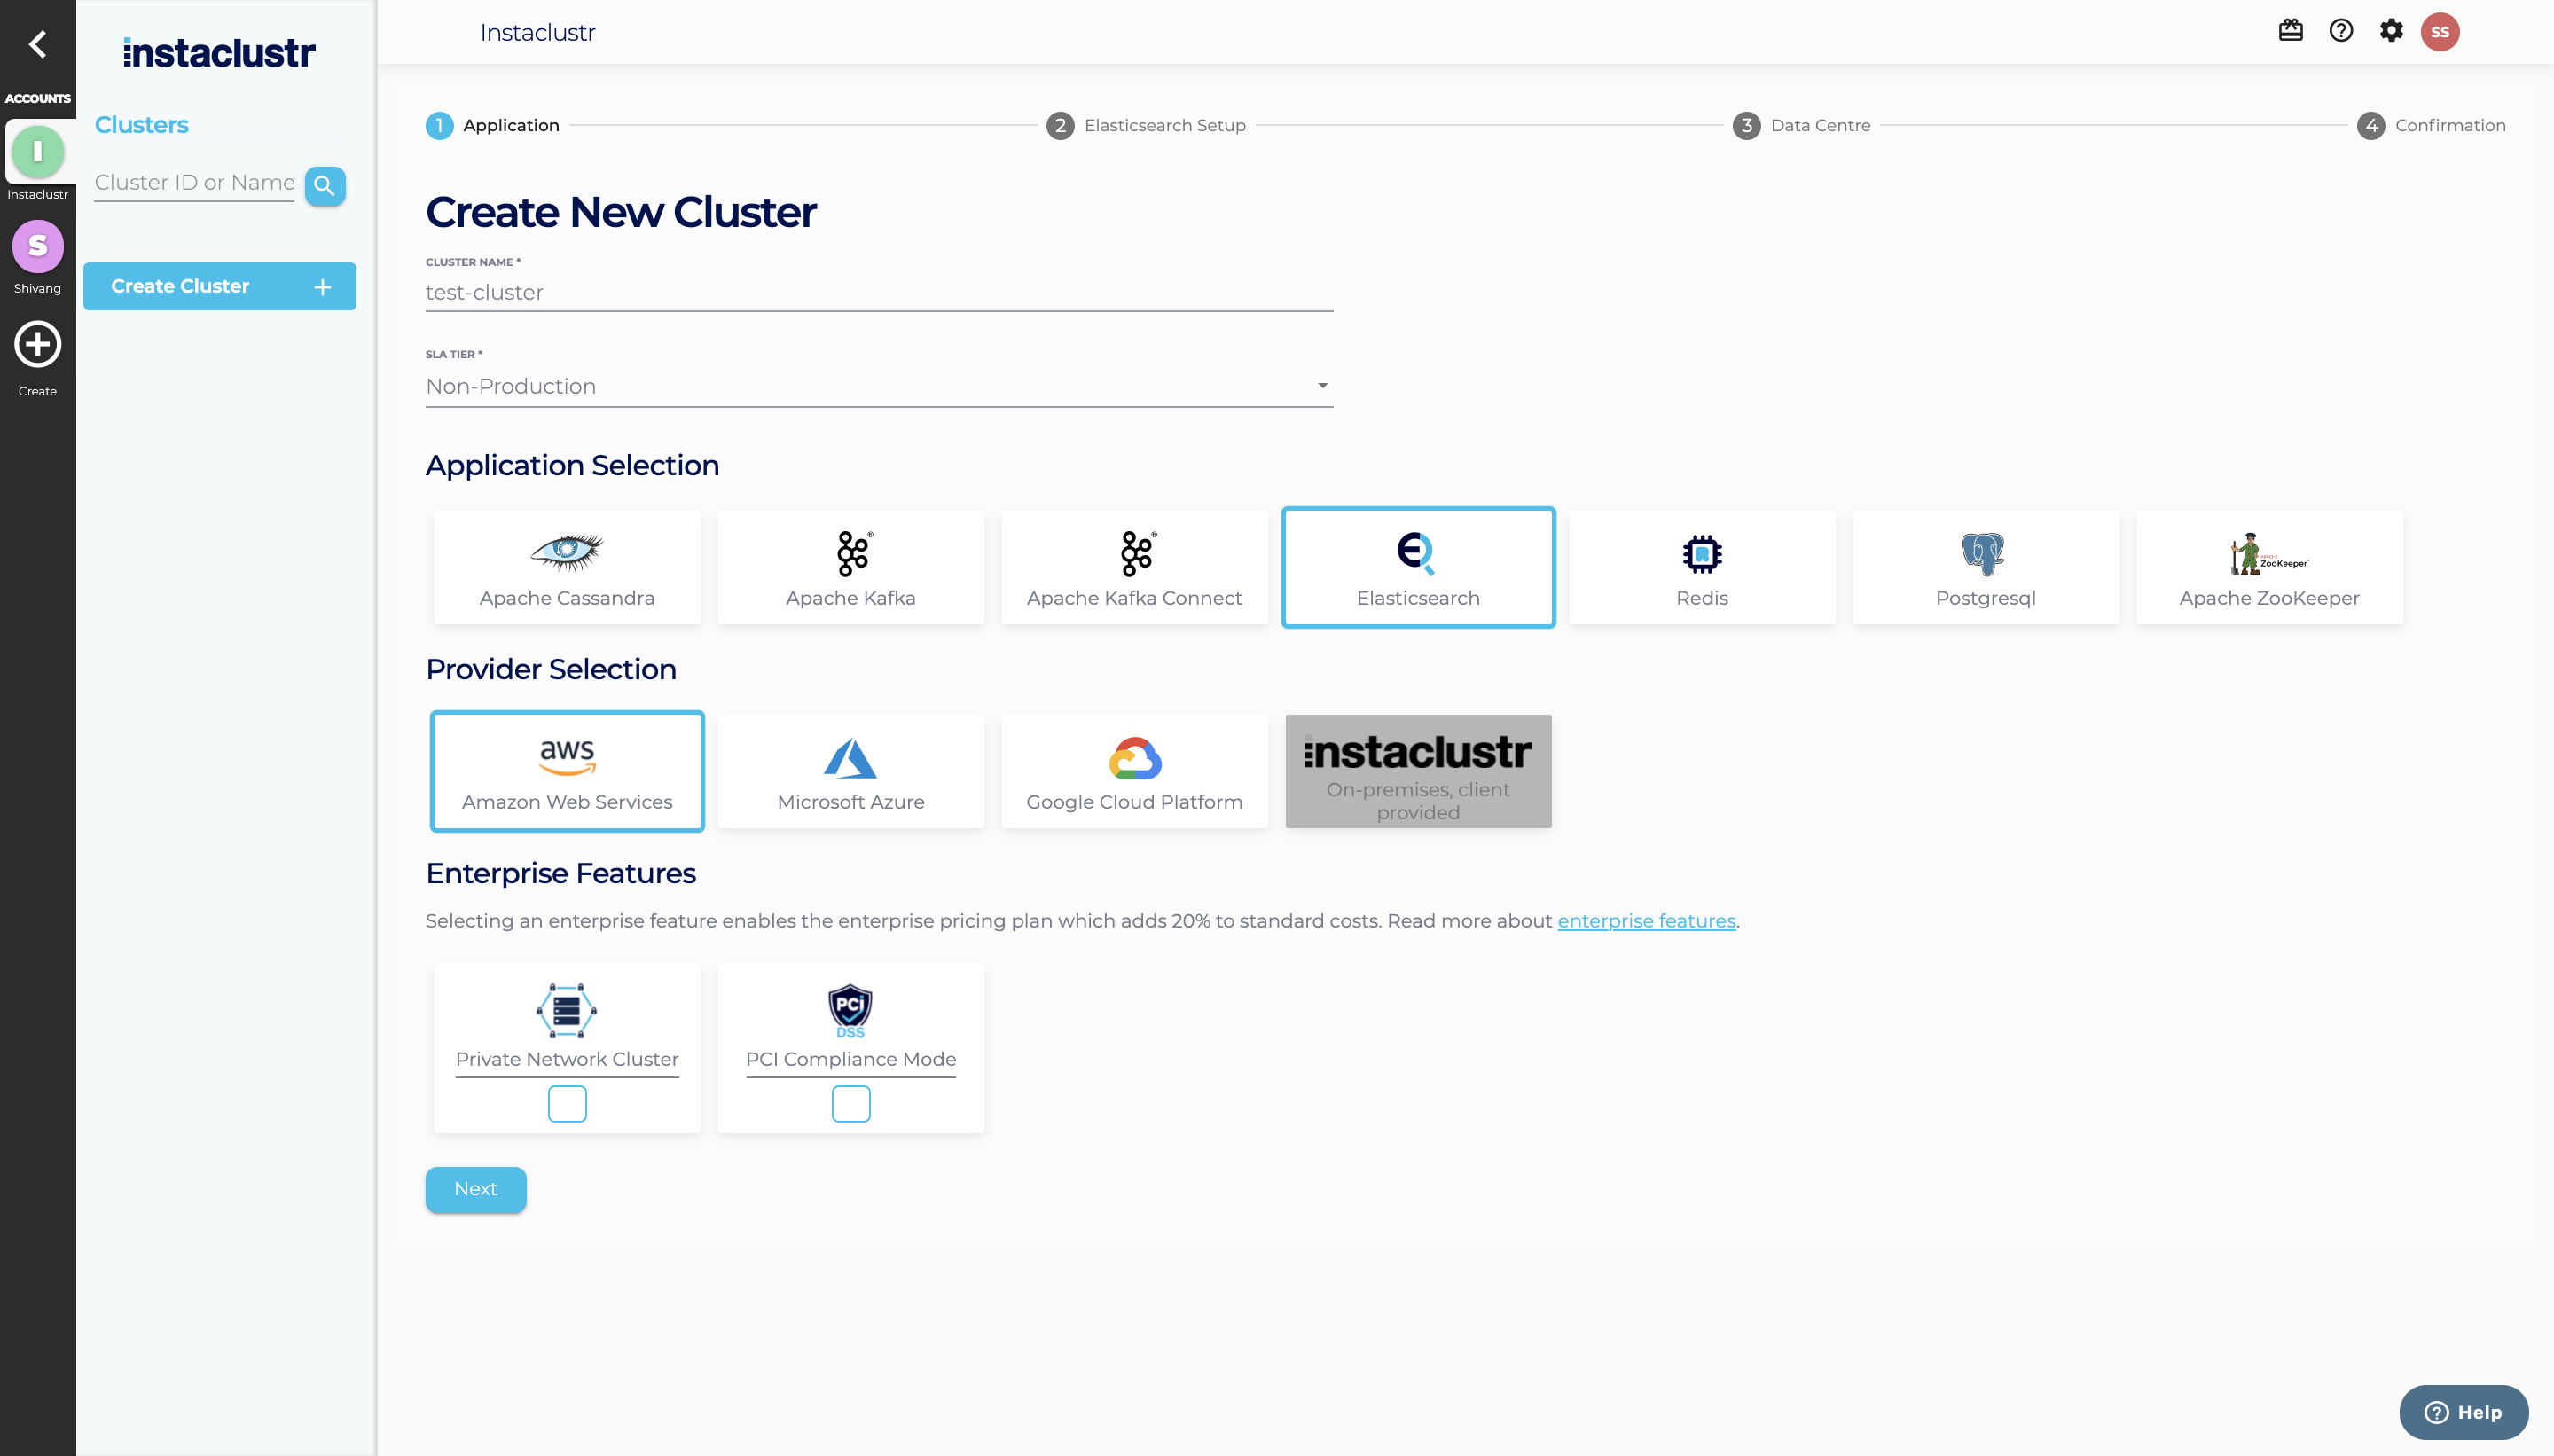Enable Private Network Cluster
This screenshot has height=1456, width=2554.
tap(566, 1103)
